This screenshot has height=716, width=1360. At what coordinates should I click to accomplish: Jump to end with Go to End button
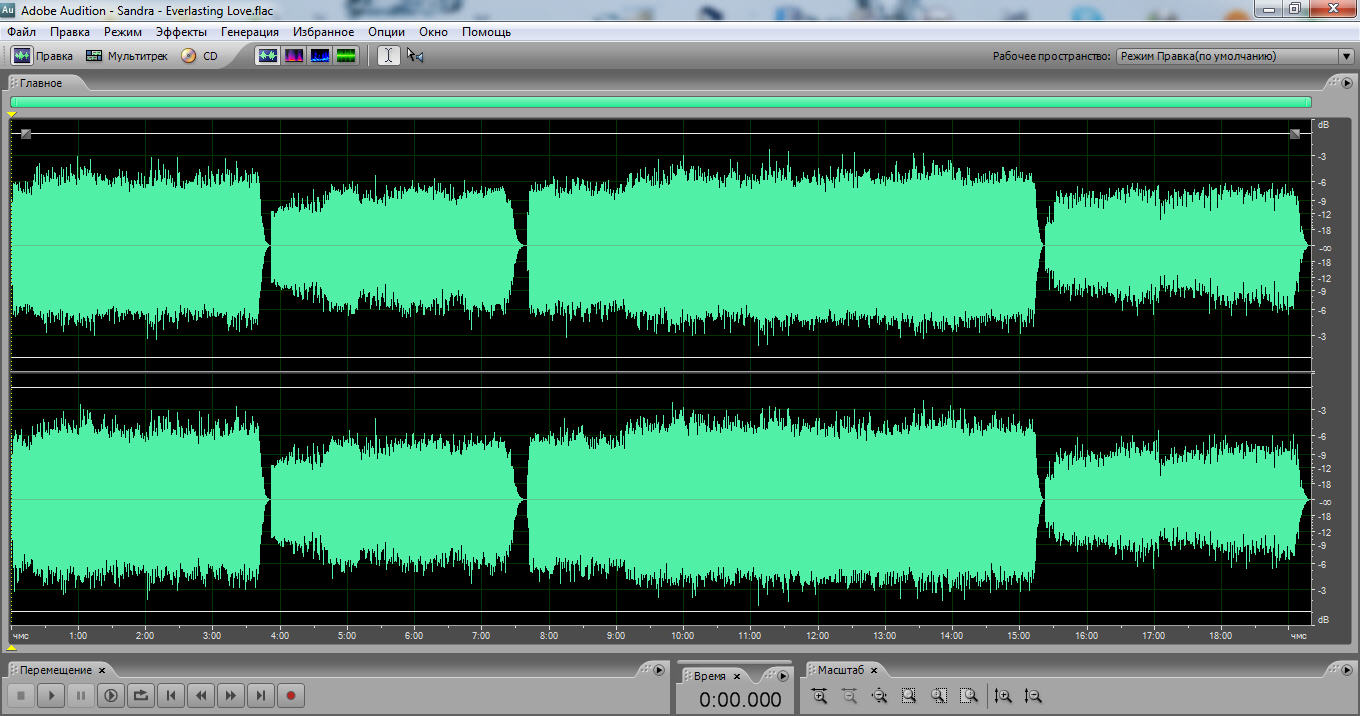point(261,695)
